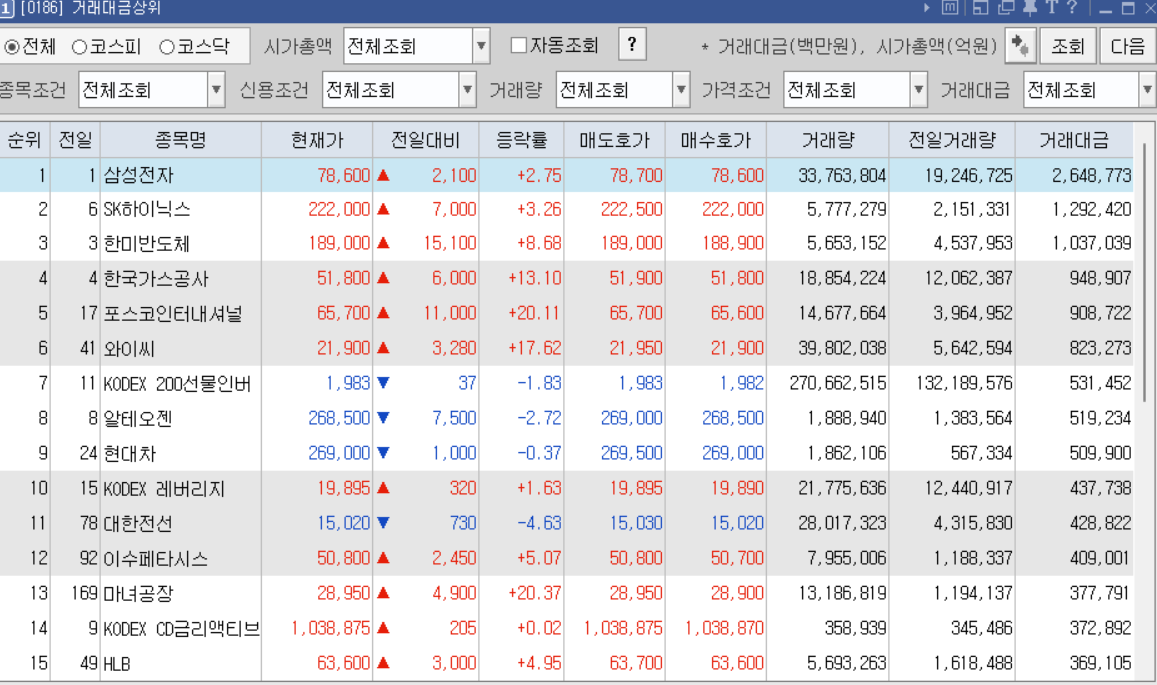Select the 현대차 stock name

click(129, 453)
